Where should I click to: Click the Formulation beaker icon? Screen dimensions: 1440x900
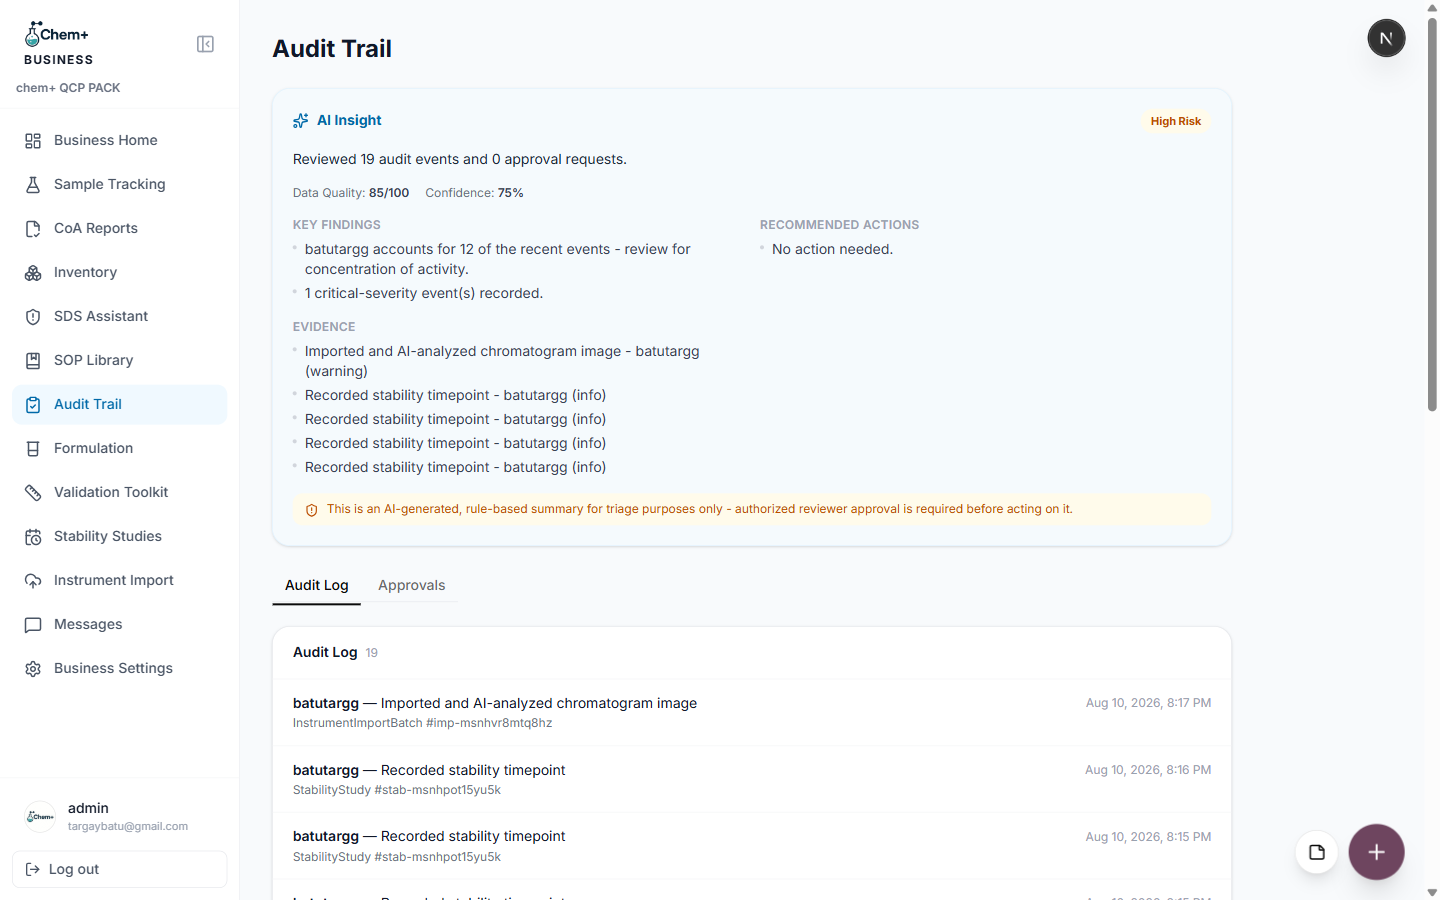pos(33,449)
